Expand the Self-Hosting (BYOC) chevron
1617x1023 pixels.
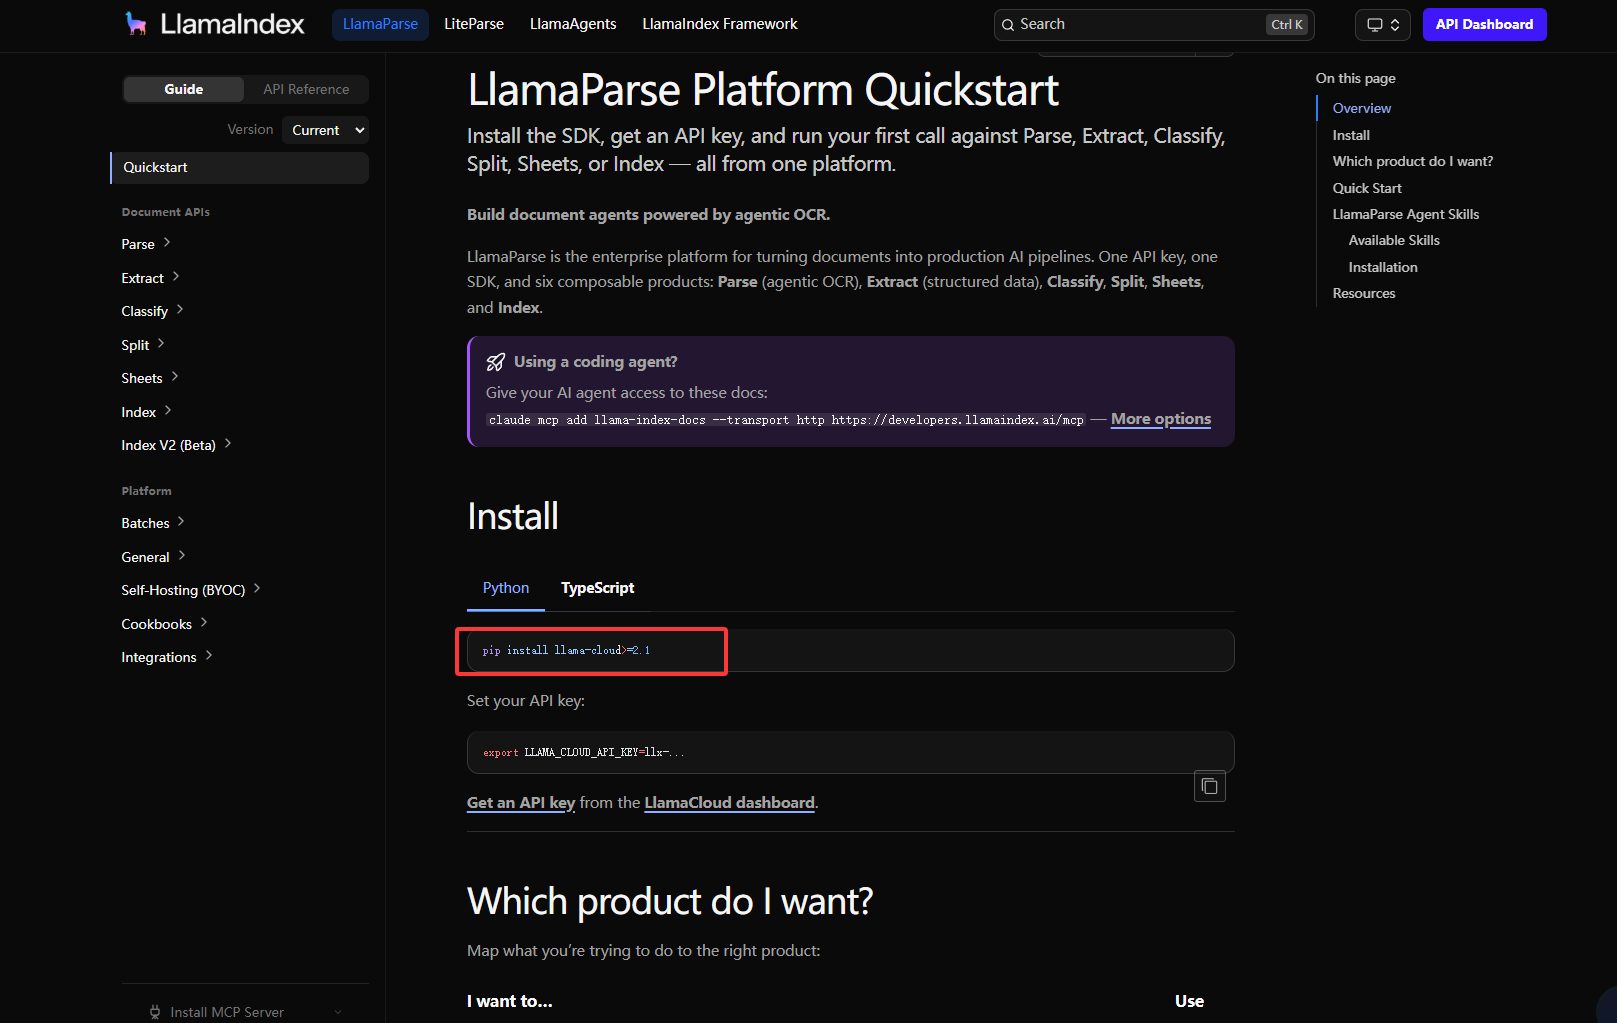[257, 589]
